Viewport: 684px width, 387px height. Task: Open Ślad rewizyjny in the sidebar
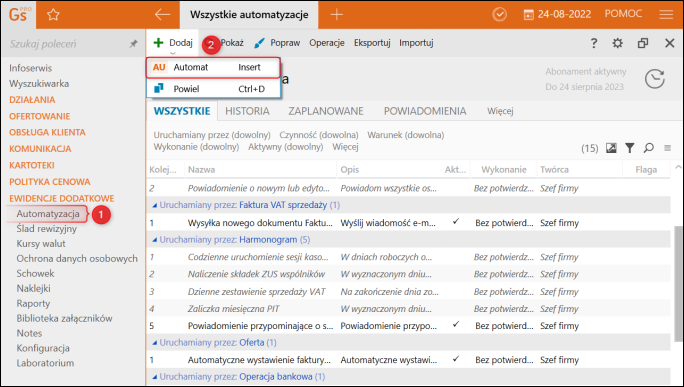point(46,229)
